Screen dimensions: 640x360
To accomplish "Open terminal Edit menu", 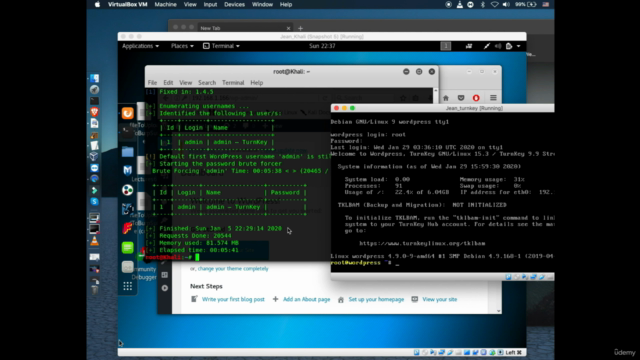I will coord(168,82).
